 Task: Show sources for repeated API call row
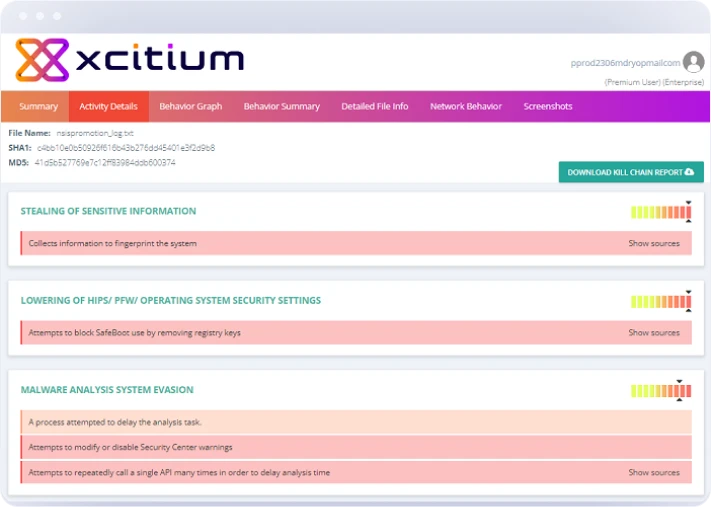click(654, 473)
